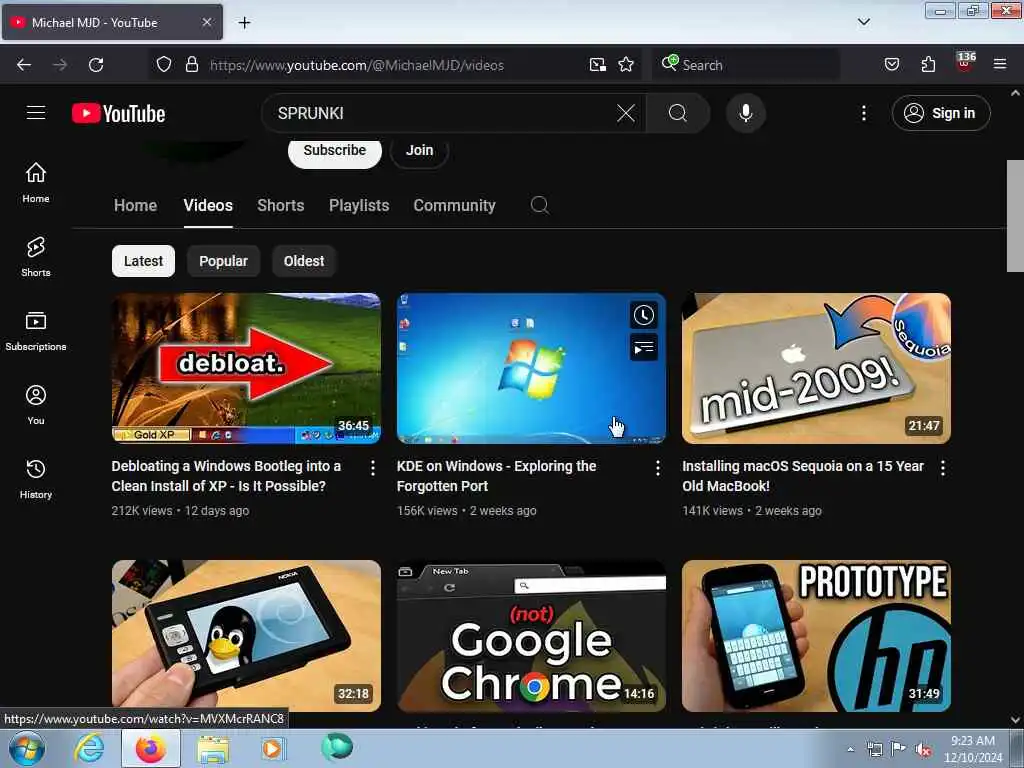Open Windows Media Player taskbar icon
The width and height of the screenshot is (1024, 768).
[272, 748]
